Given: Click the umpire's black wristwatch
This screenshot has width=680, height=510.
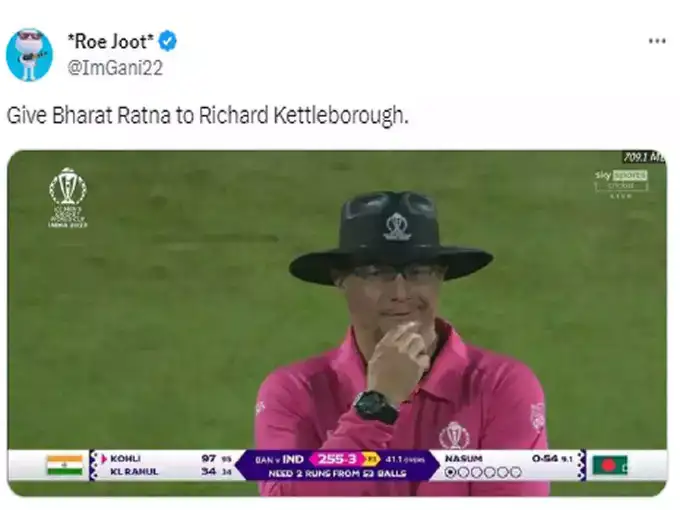Looking at the screenshot, I should (x=376, y=407).
